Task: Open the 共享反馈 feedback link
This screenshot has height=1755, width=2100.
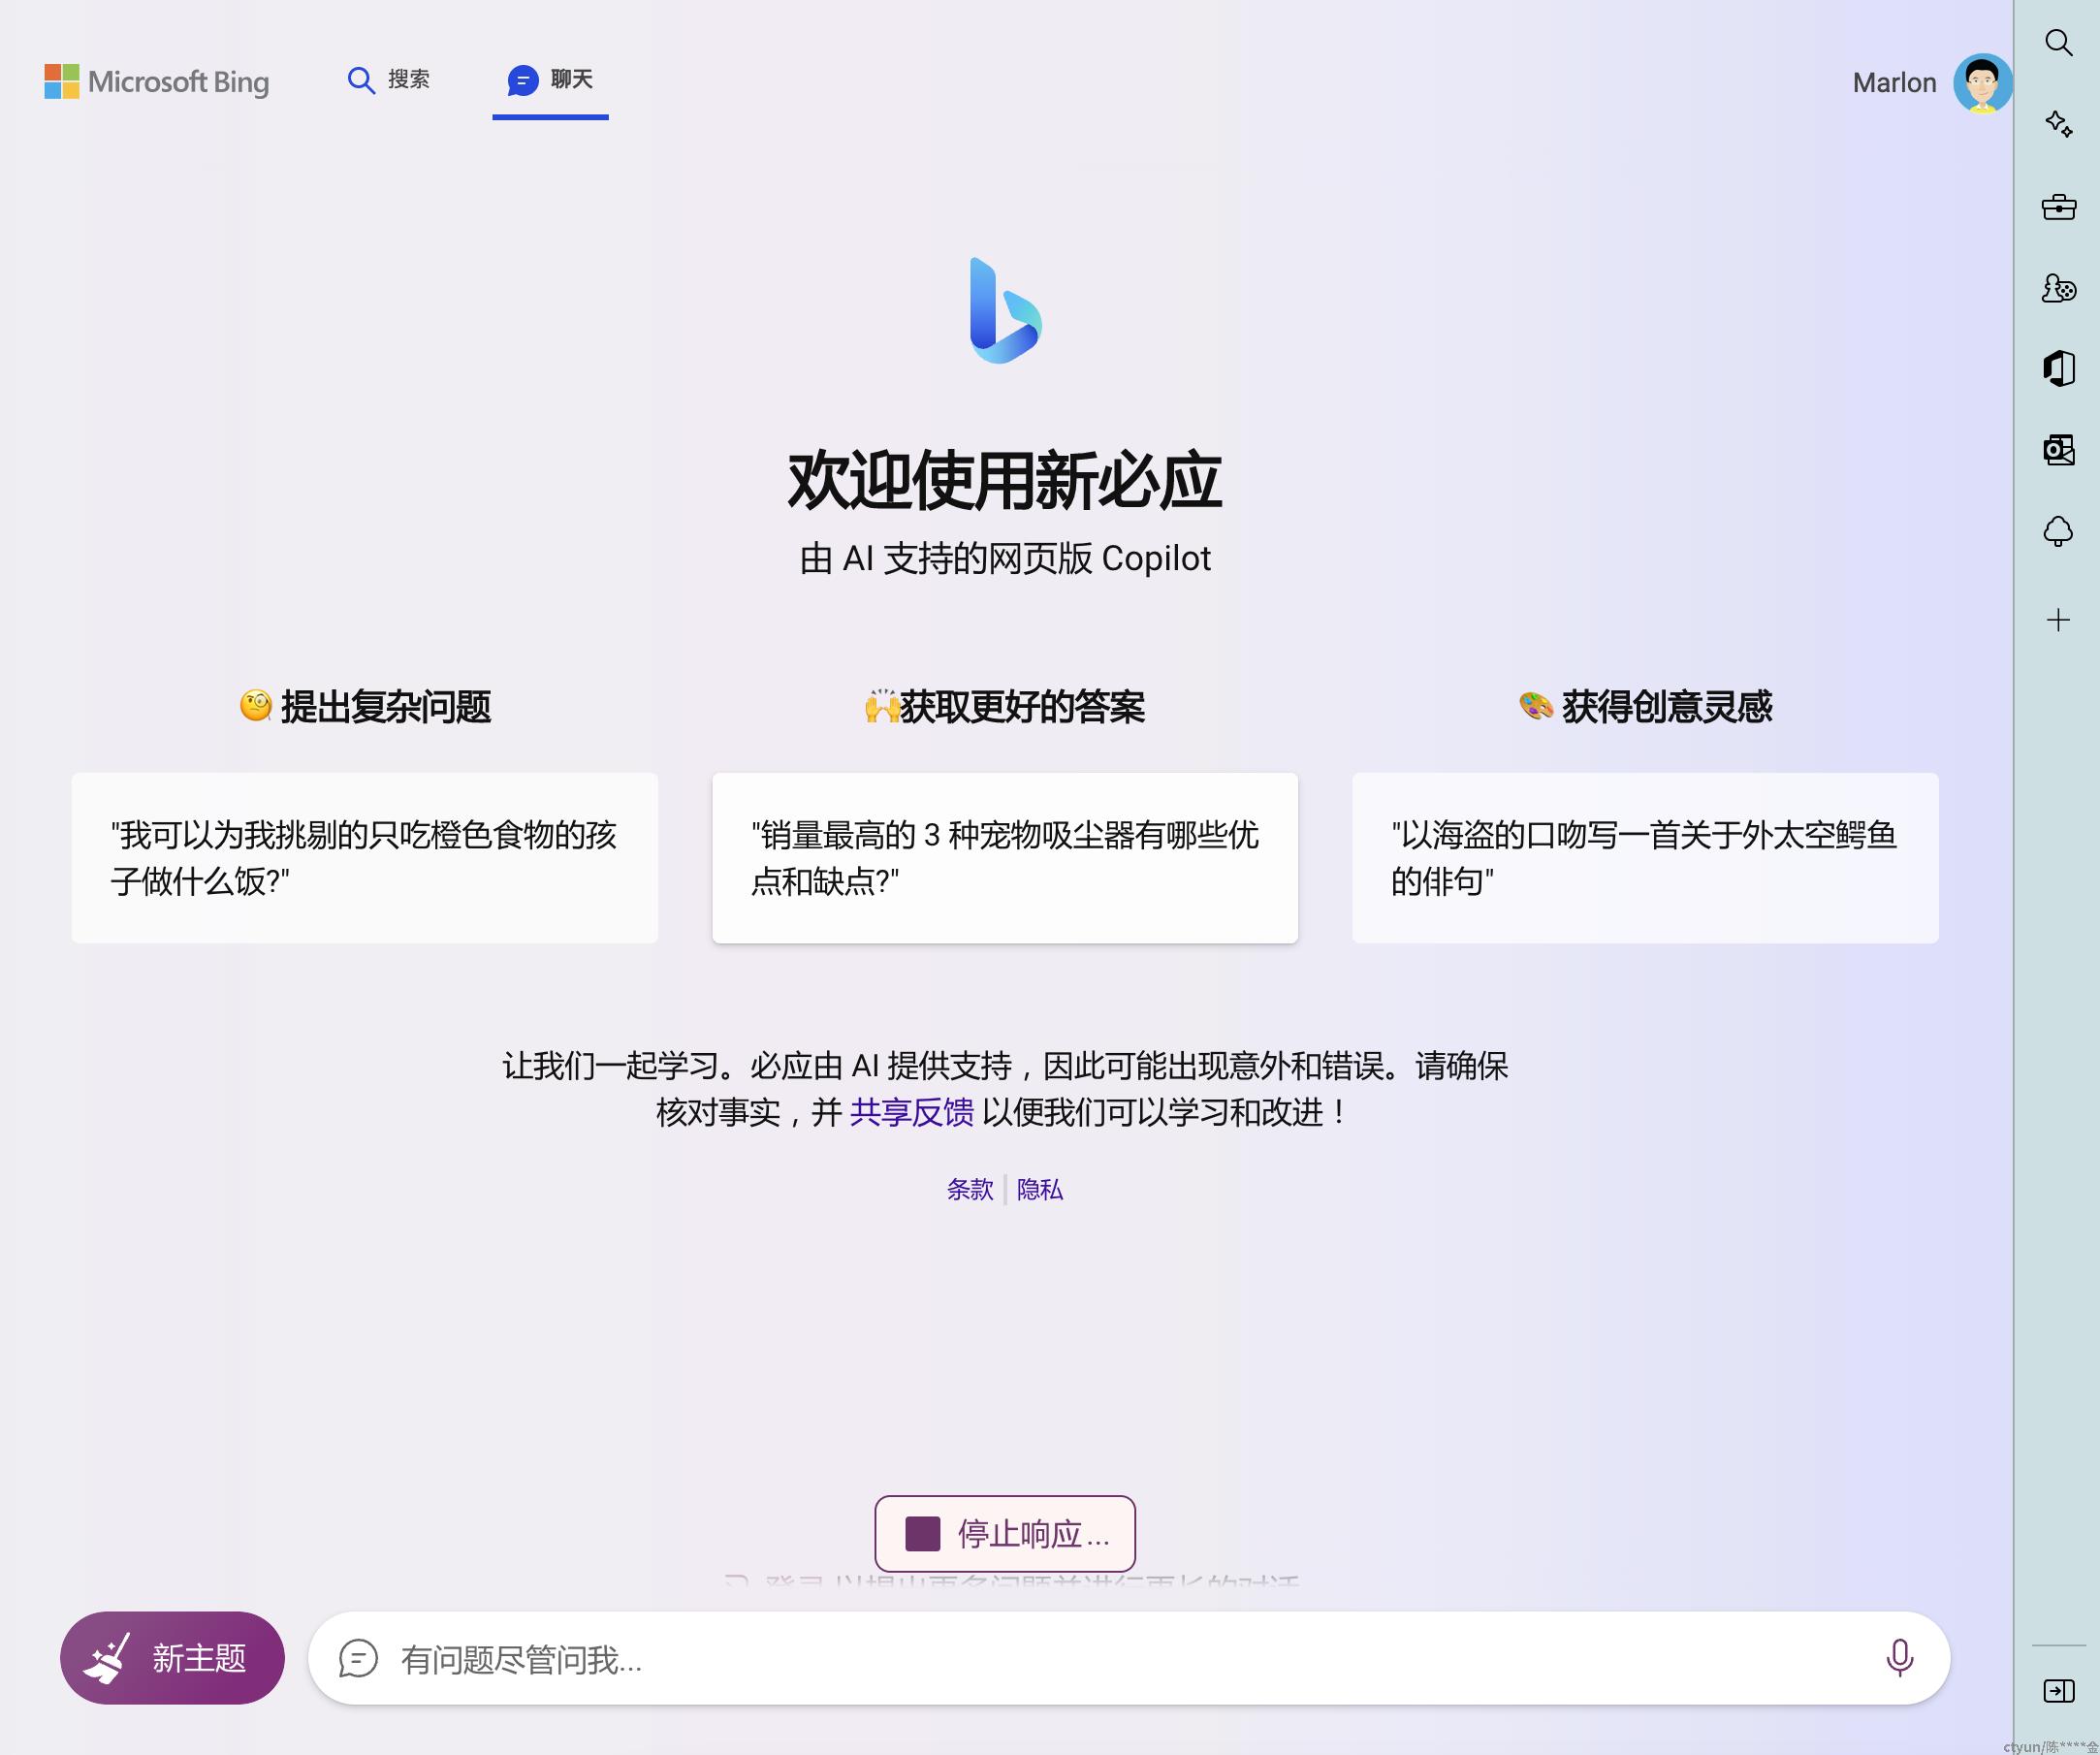Action: 911,1112
